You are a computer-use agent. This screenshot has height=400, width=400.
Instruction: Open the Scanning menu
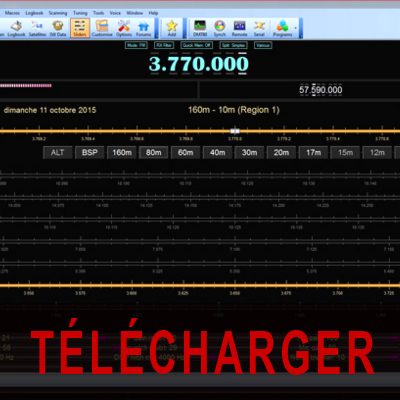58,13
